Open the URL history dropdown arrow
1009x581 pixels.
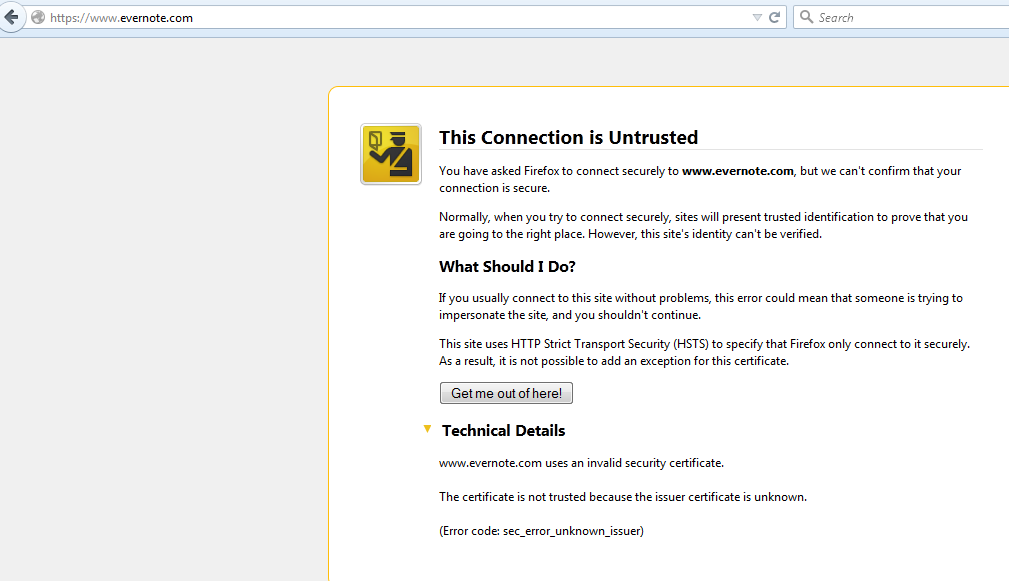[757, 17]
